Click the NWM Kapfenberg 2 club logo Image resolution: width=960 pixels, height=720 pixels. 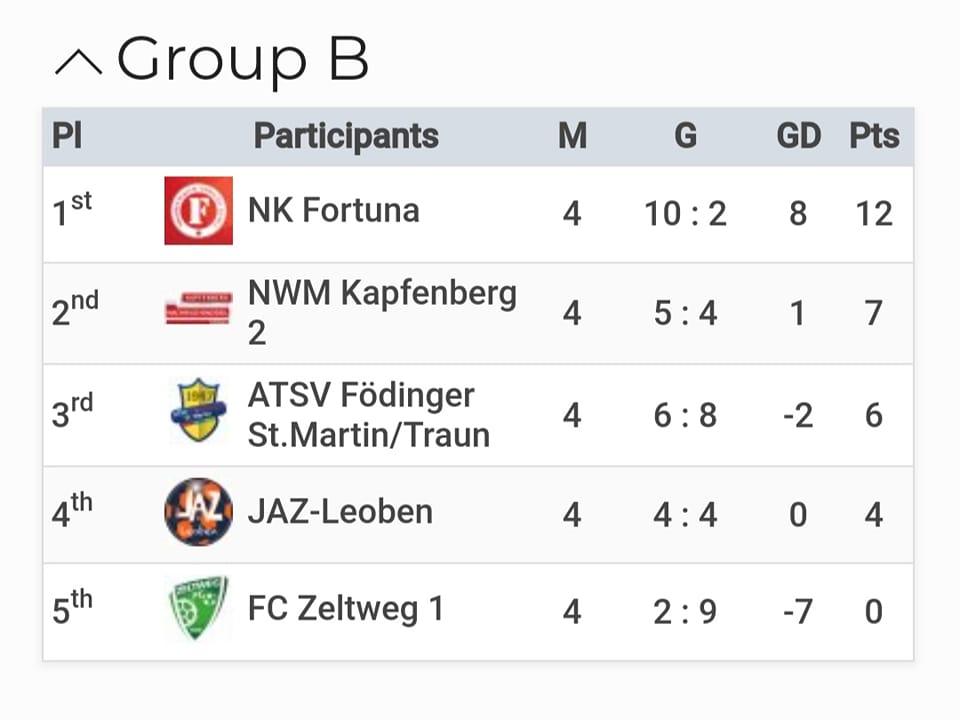[198, 308]
